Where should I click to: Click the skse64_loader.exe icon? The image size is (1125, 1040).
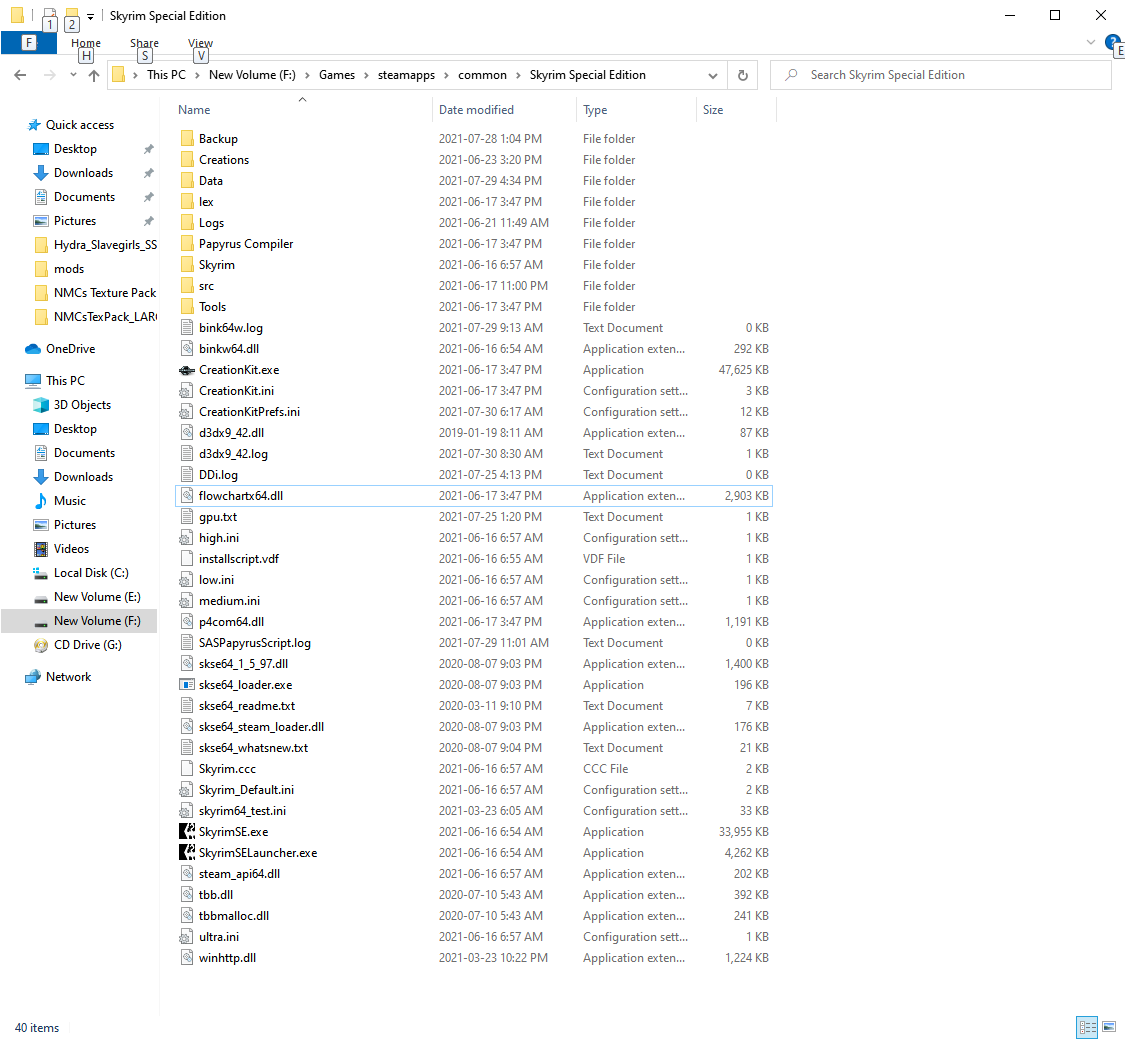pos(187,685)
